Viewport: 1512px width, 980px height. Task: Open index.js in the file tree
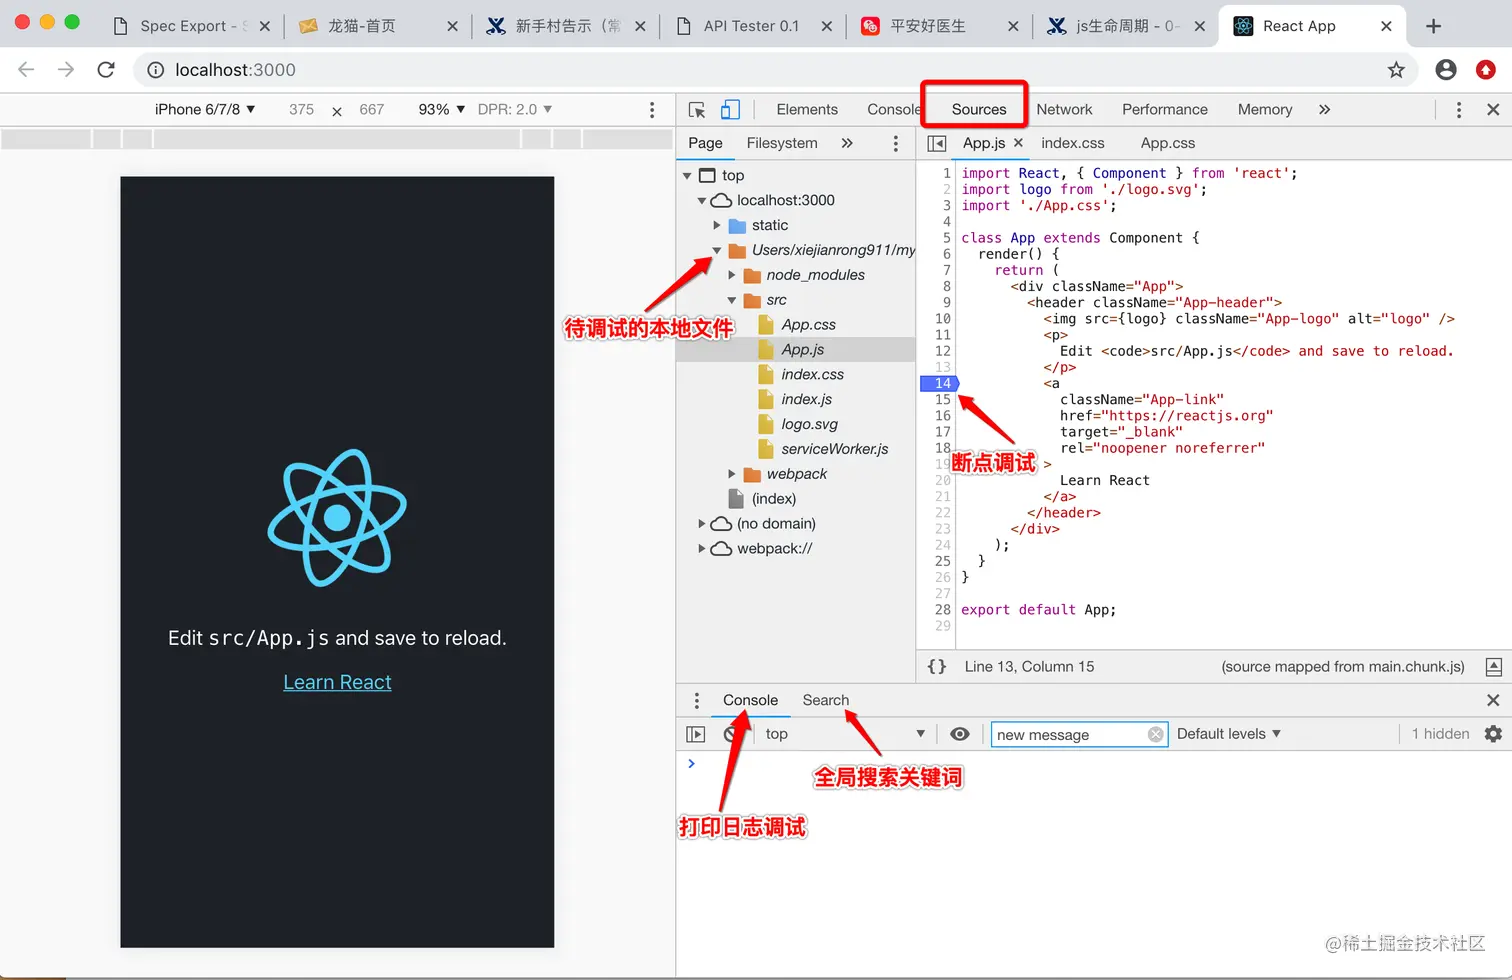[806, 399]
